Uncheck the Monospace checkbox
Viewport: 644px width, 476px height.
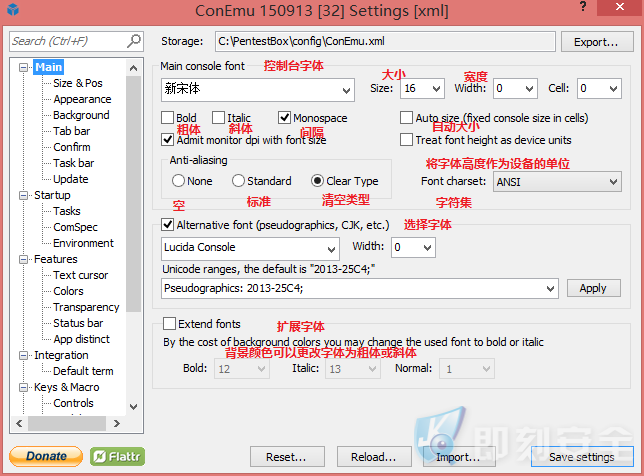pyautogui.click(x=284, y=118)
